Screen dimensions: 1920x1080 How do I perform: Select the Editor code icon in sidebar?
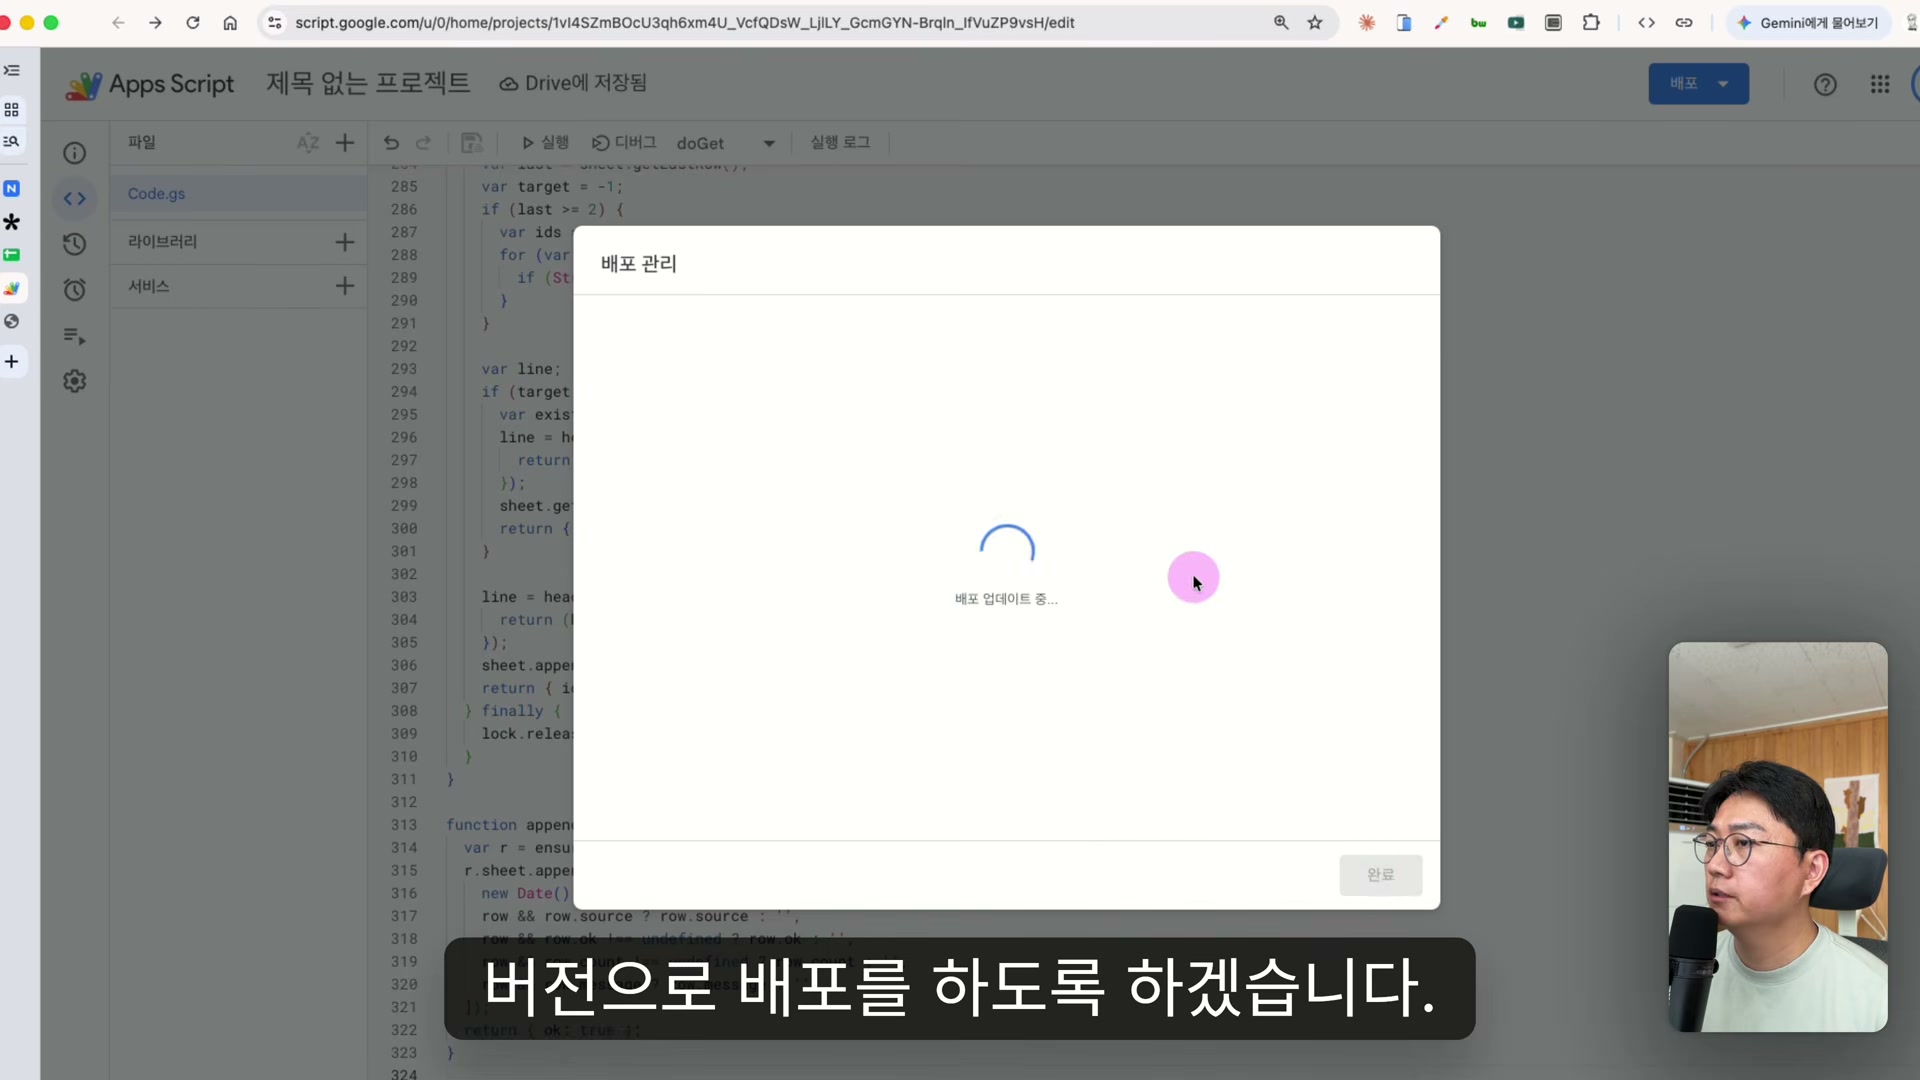[x=75, y=198]
